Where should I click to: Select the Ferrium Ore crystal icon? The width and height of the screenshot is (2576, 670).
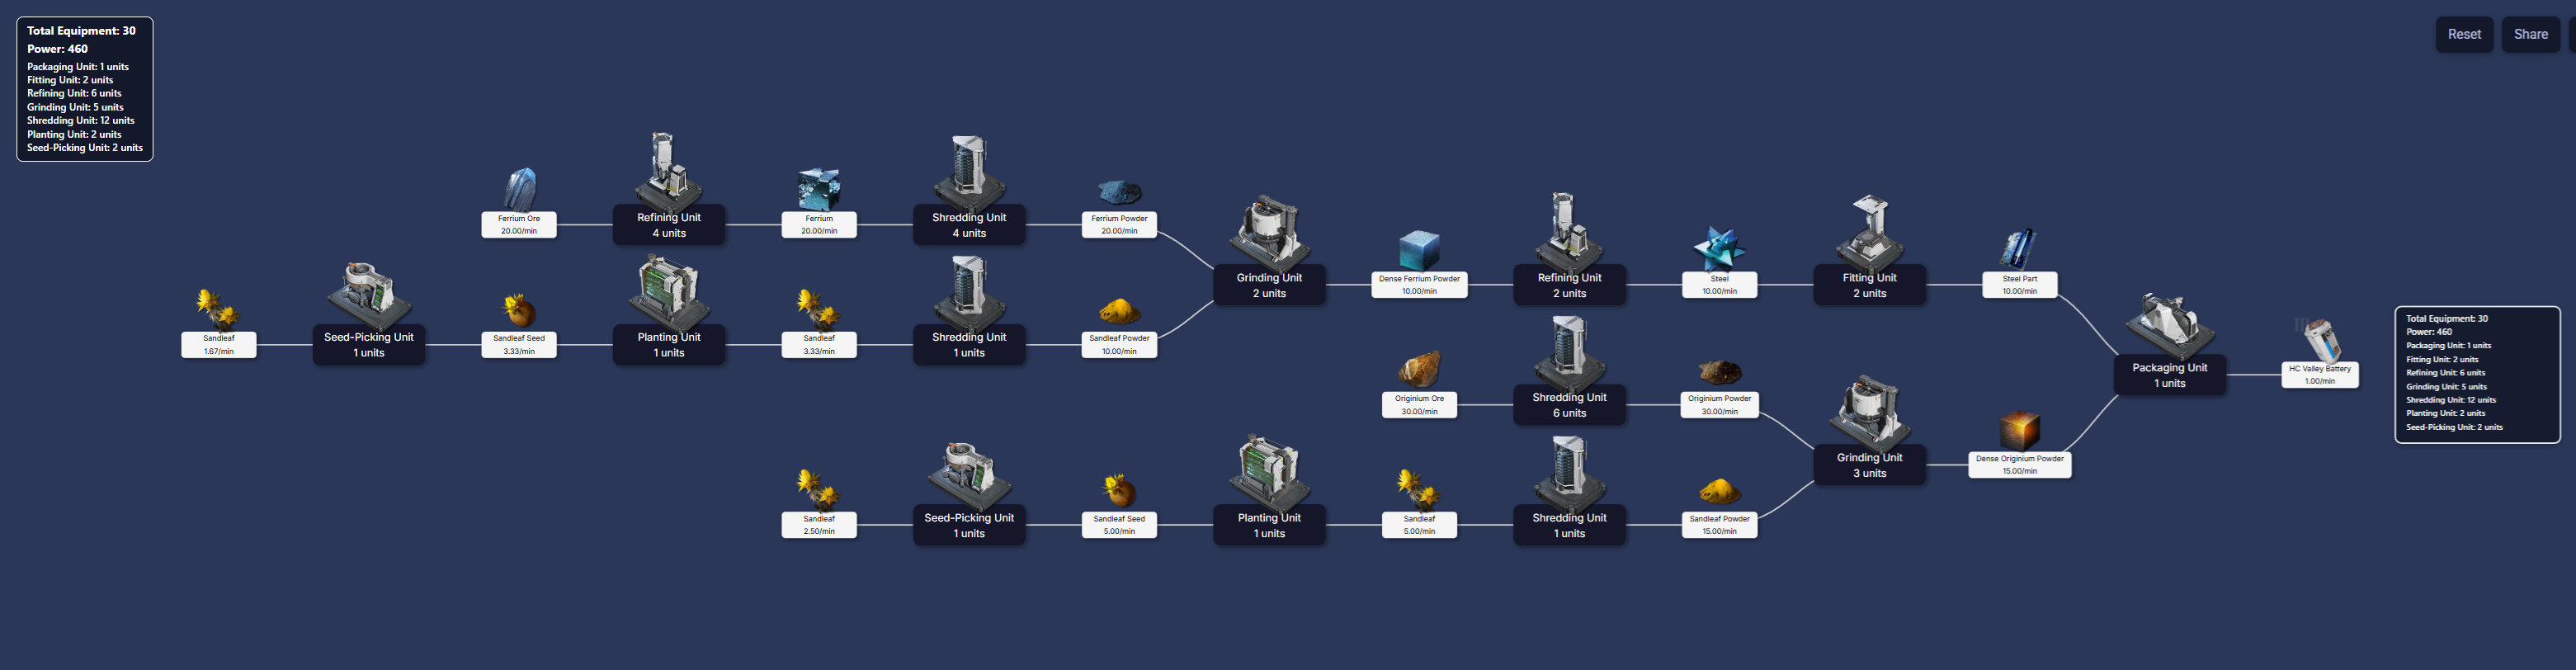coord(519,190)
